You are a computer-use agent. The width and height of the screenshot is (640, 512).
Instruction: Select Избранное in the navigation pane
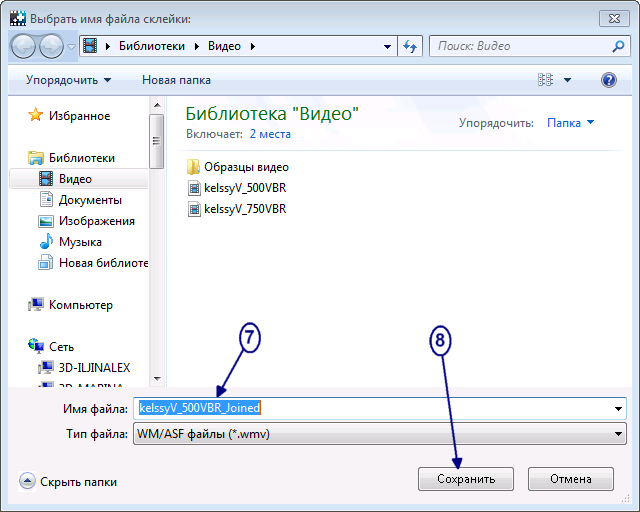coord(80,116)
